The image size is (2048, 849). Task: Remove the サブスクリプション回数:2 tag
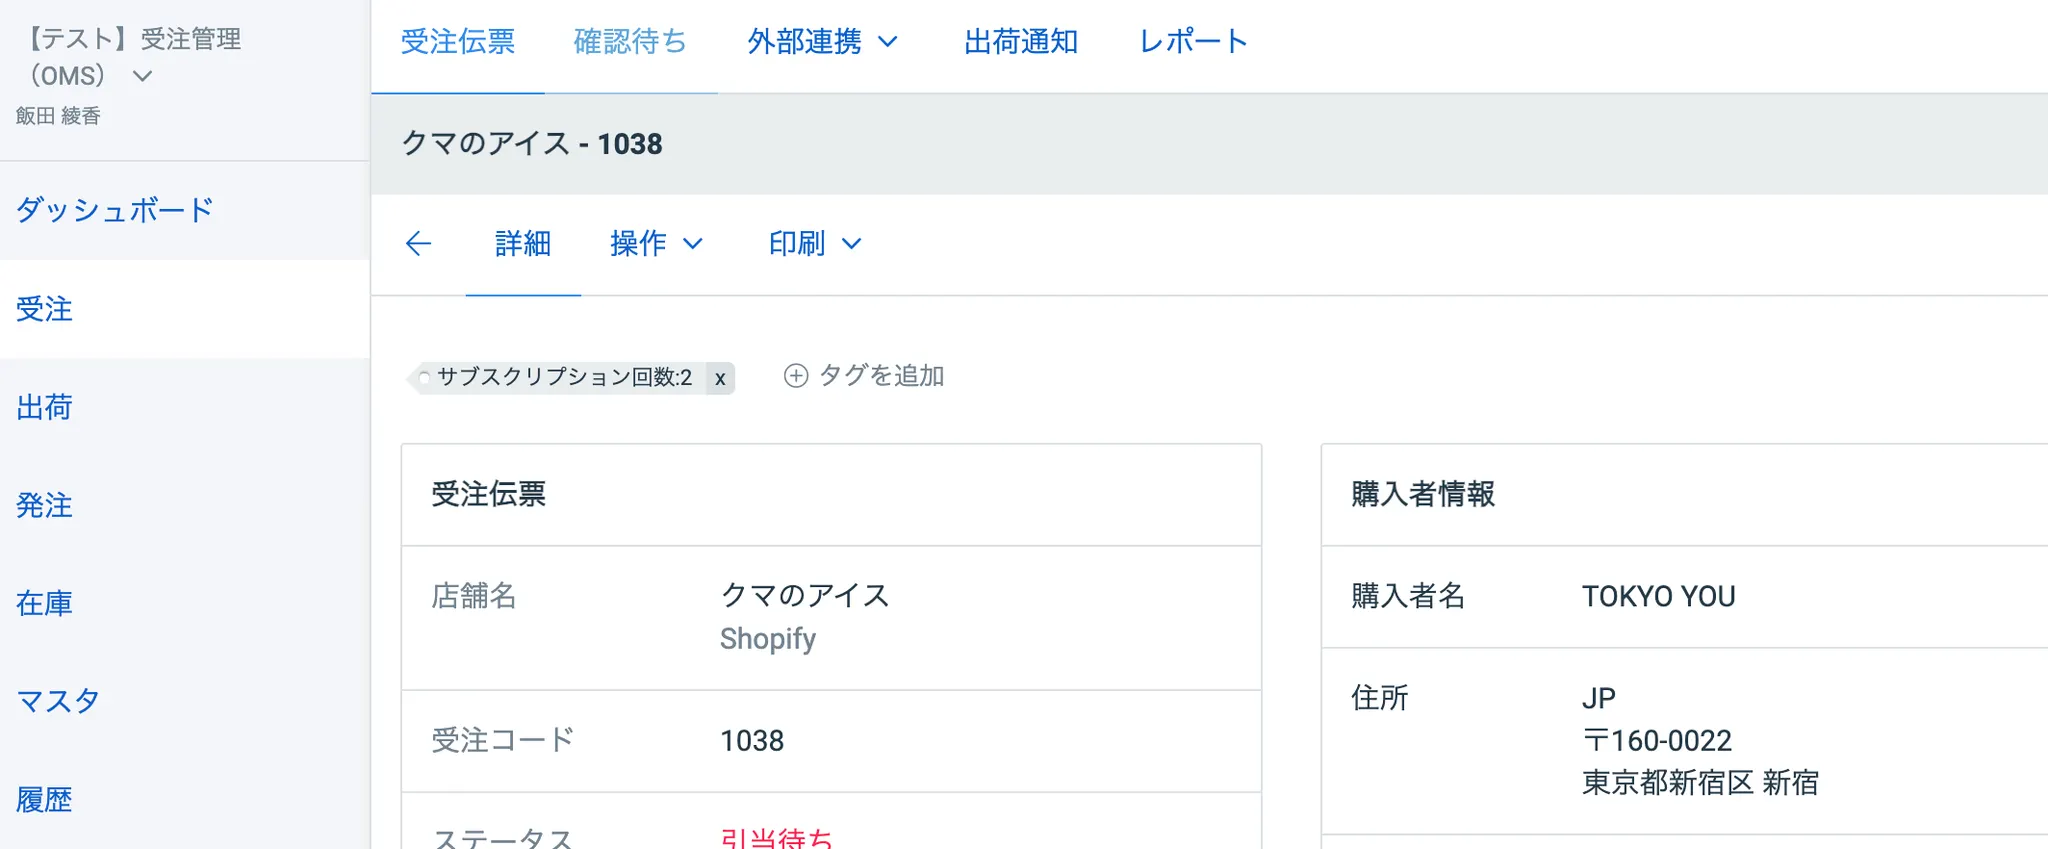click(x=720, y=378)
